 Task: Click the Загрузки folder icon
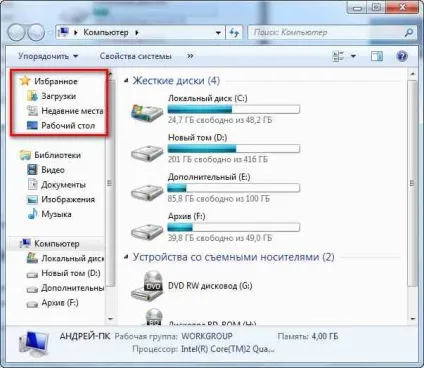coord(32,96)
